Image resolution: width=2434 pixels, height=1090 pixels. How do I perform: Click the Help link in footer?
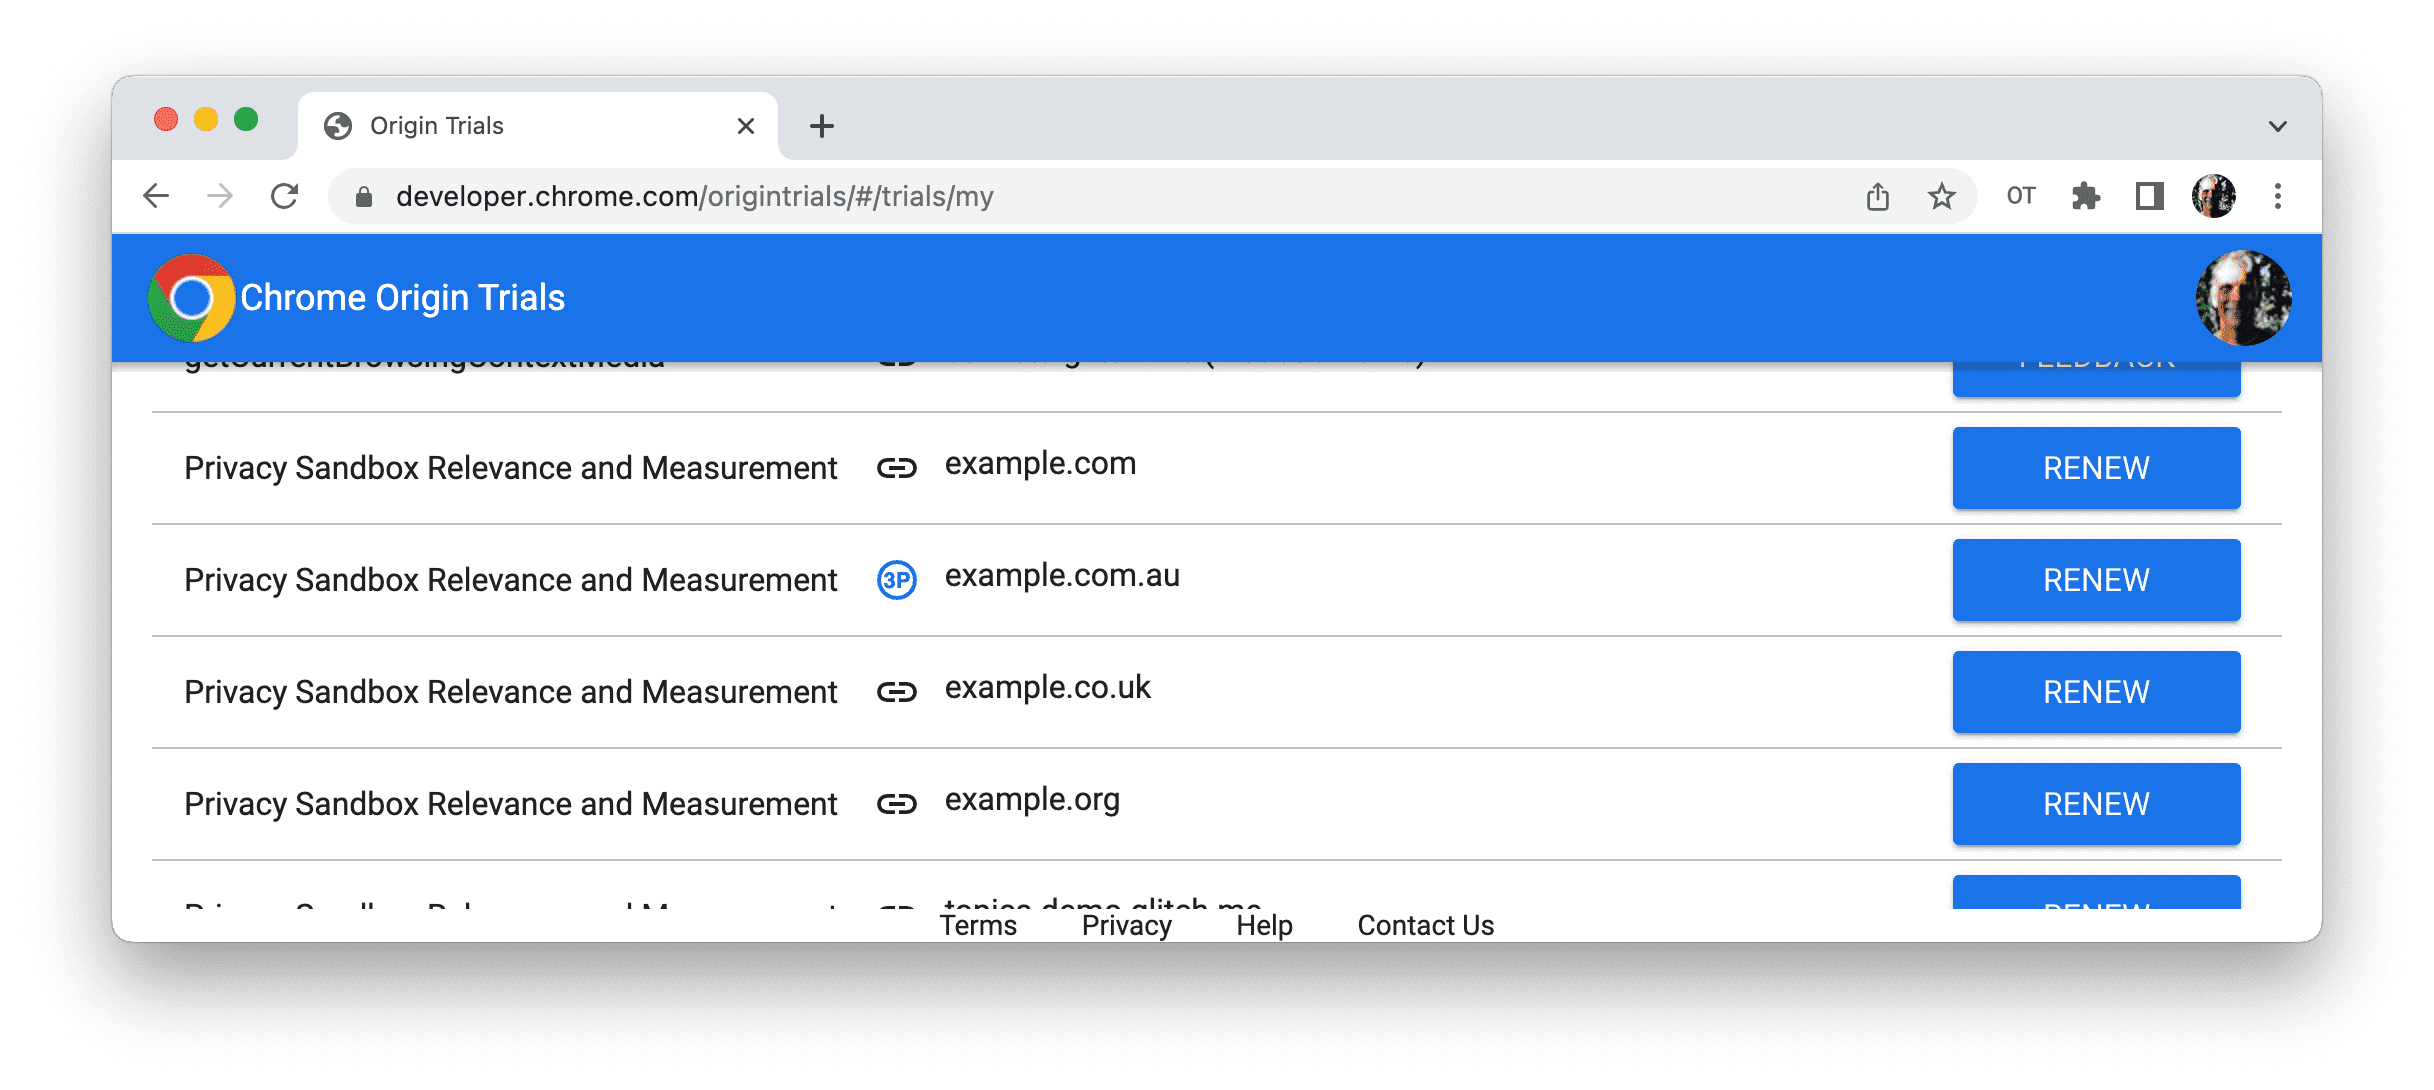(x=1260, y=921)
